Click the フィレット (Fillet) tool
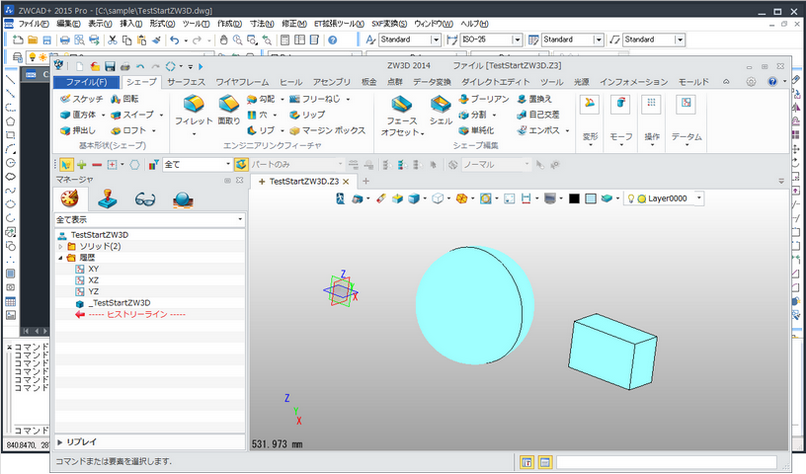 point(194,114)
